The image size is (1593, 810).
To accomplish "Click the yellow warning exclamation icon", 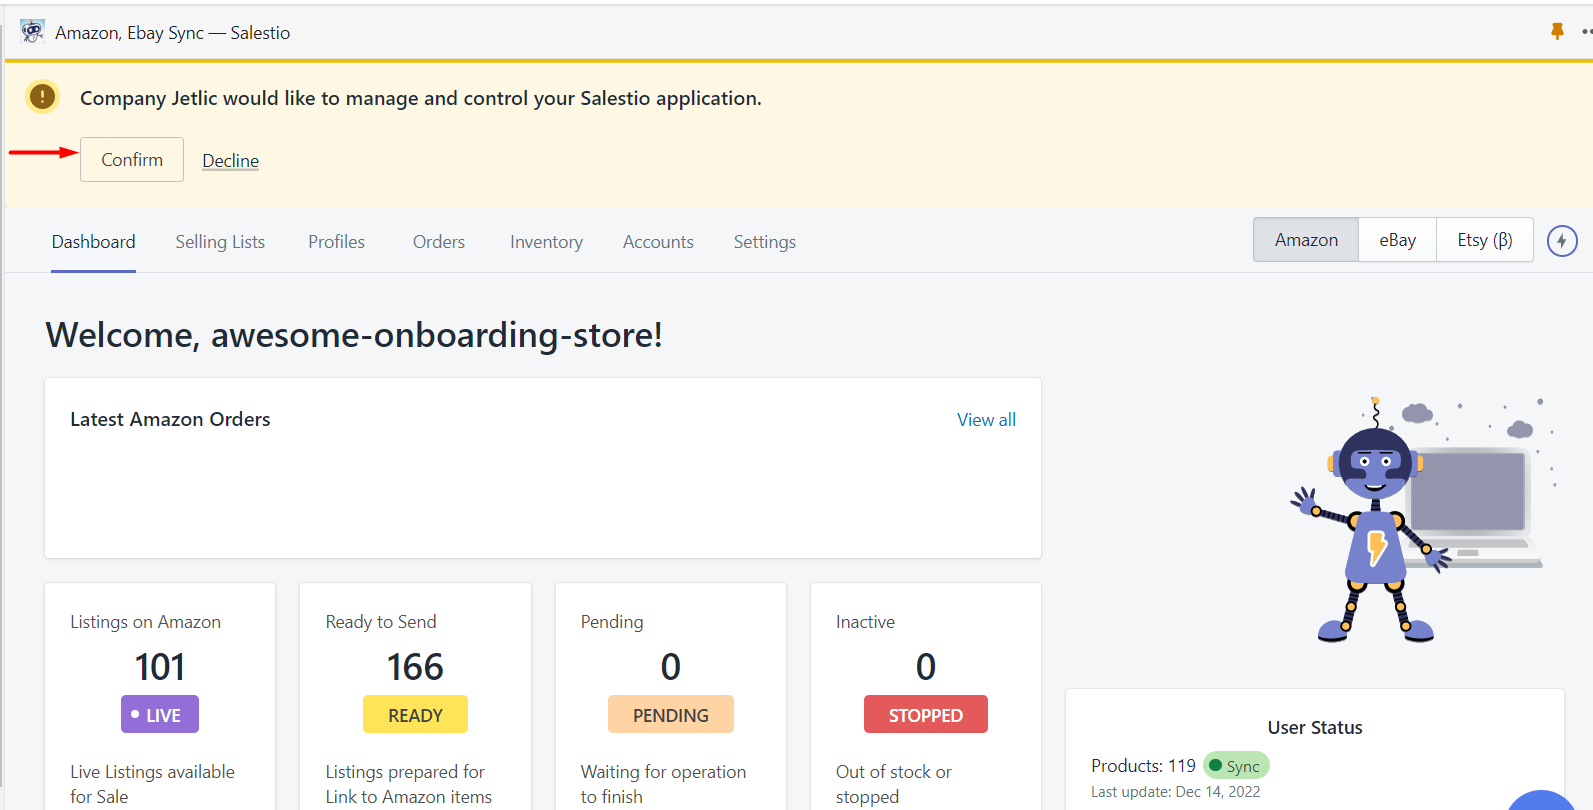I will coord(42,97).
